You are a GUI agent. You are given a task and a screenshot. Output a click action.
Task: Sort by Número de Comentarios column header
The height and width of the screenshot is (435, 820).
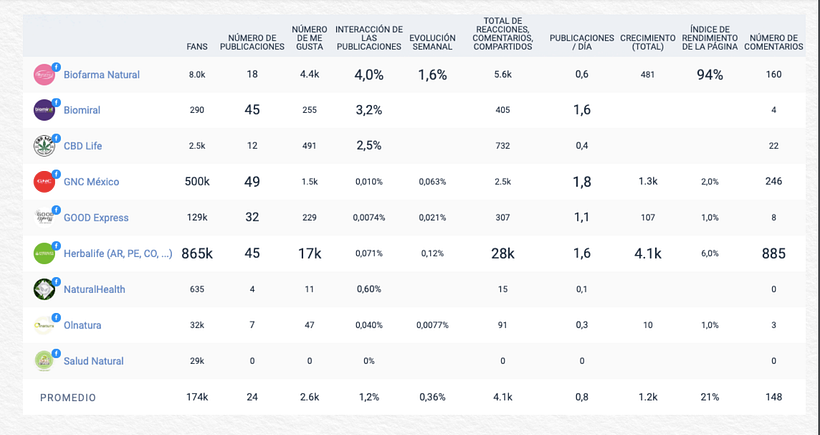pyautogui.click(x=775, y=42)
